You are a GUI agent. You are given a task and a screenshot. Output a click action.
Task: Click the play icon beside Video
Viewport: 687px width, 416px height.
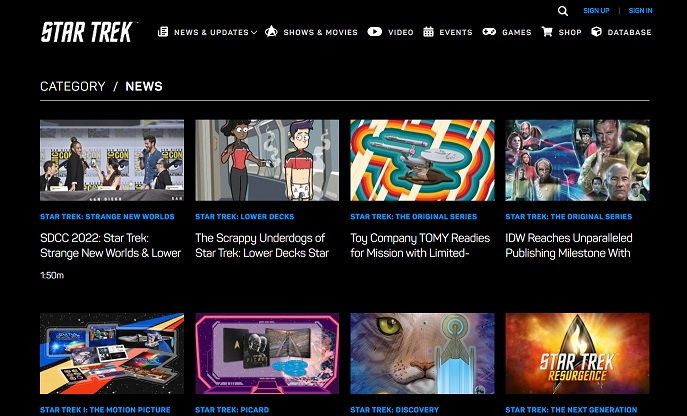tap(375, 32)
